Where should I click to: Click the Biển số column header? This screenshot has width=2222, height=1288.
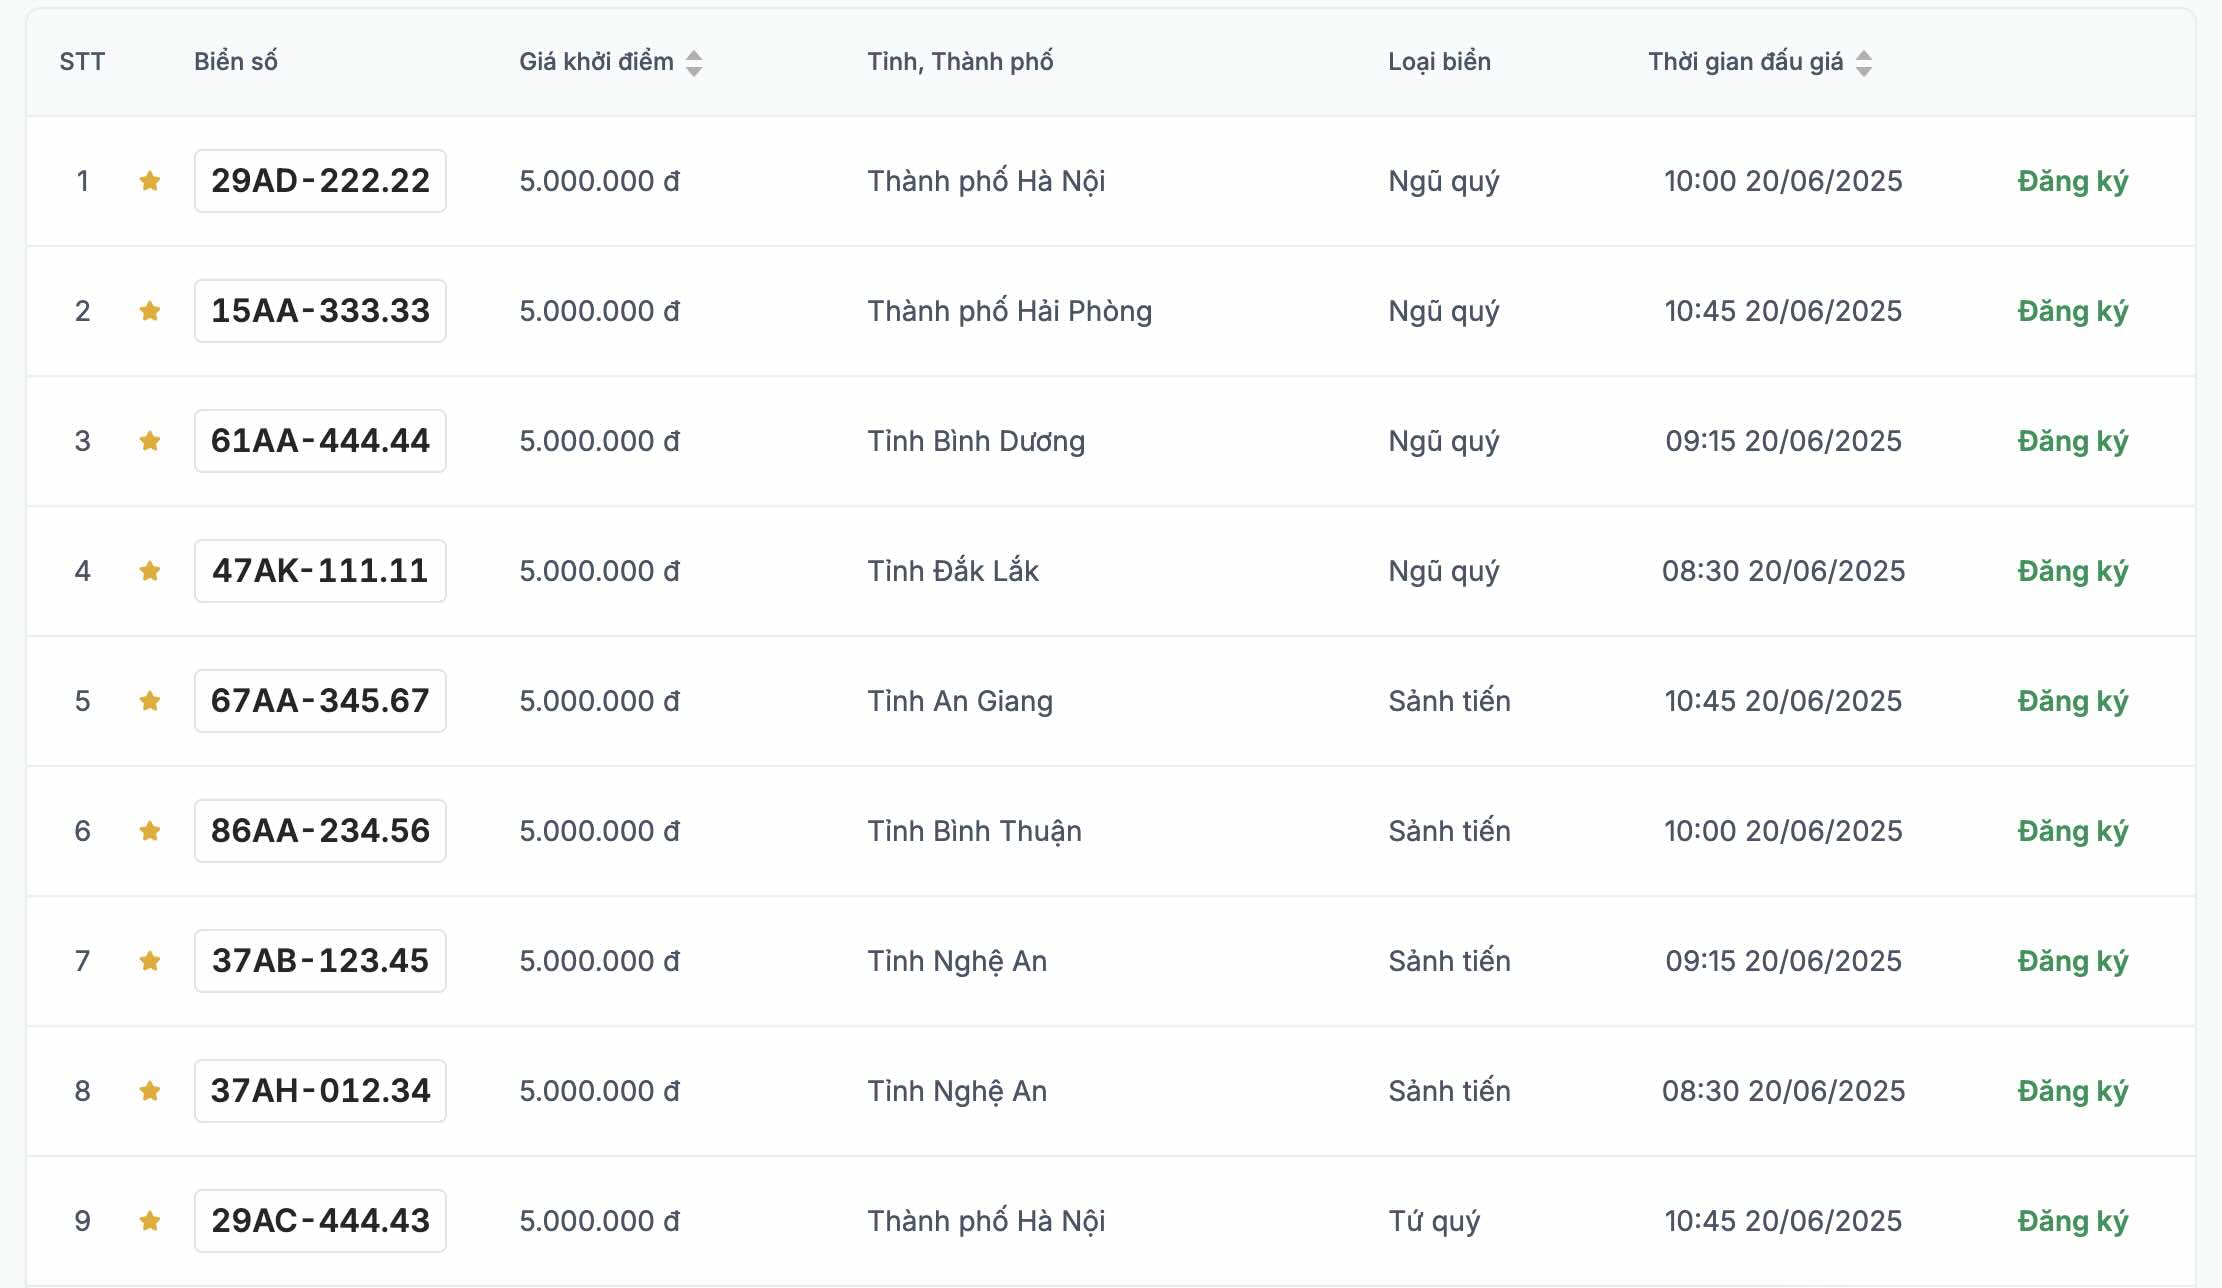point(236,62)
